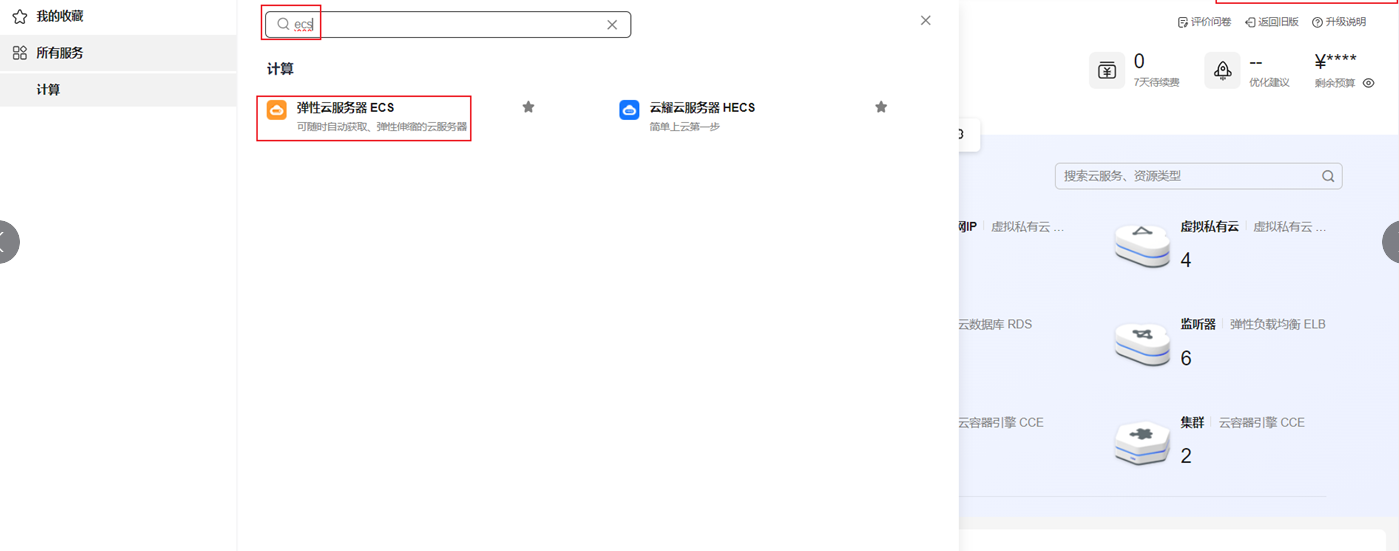Click the orange ECS cloud icon
This screenshot has width=1399, height=551.
pyautogui.click(x=277, y=110)
